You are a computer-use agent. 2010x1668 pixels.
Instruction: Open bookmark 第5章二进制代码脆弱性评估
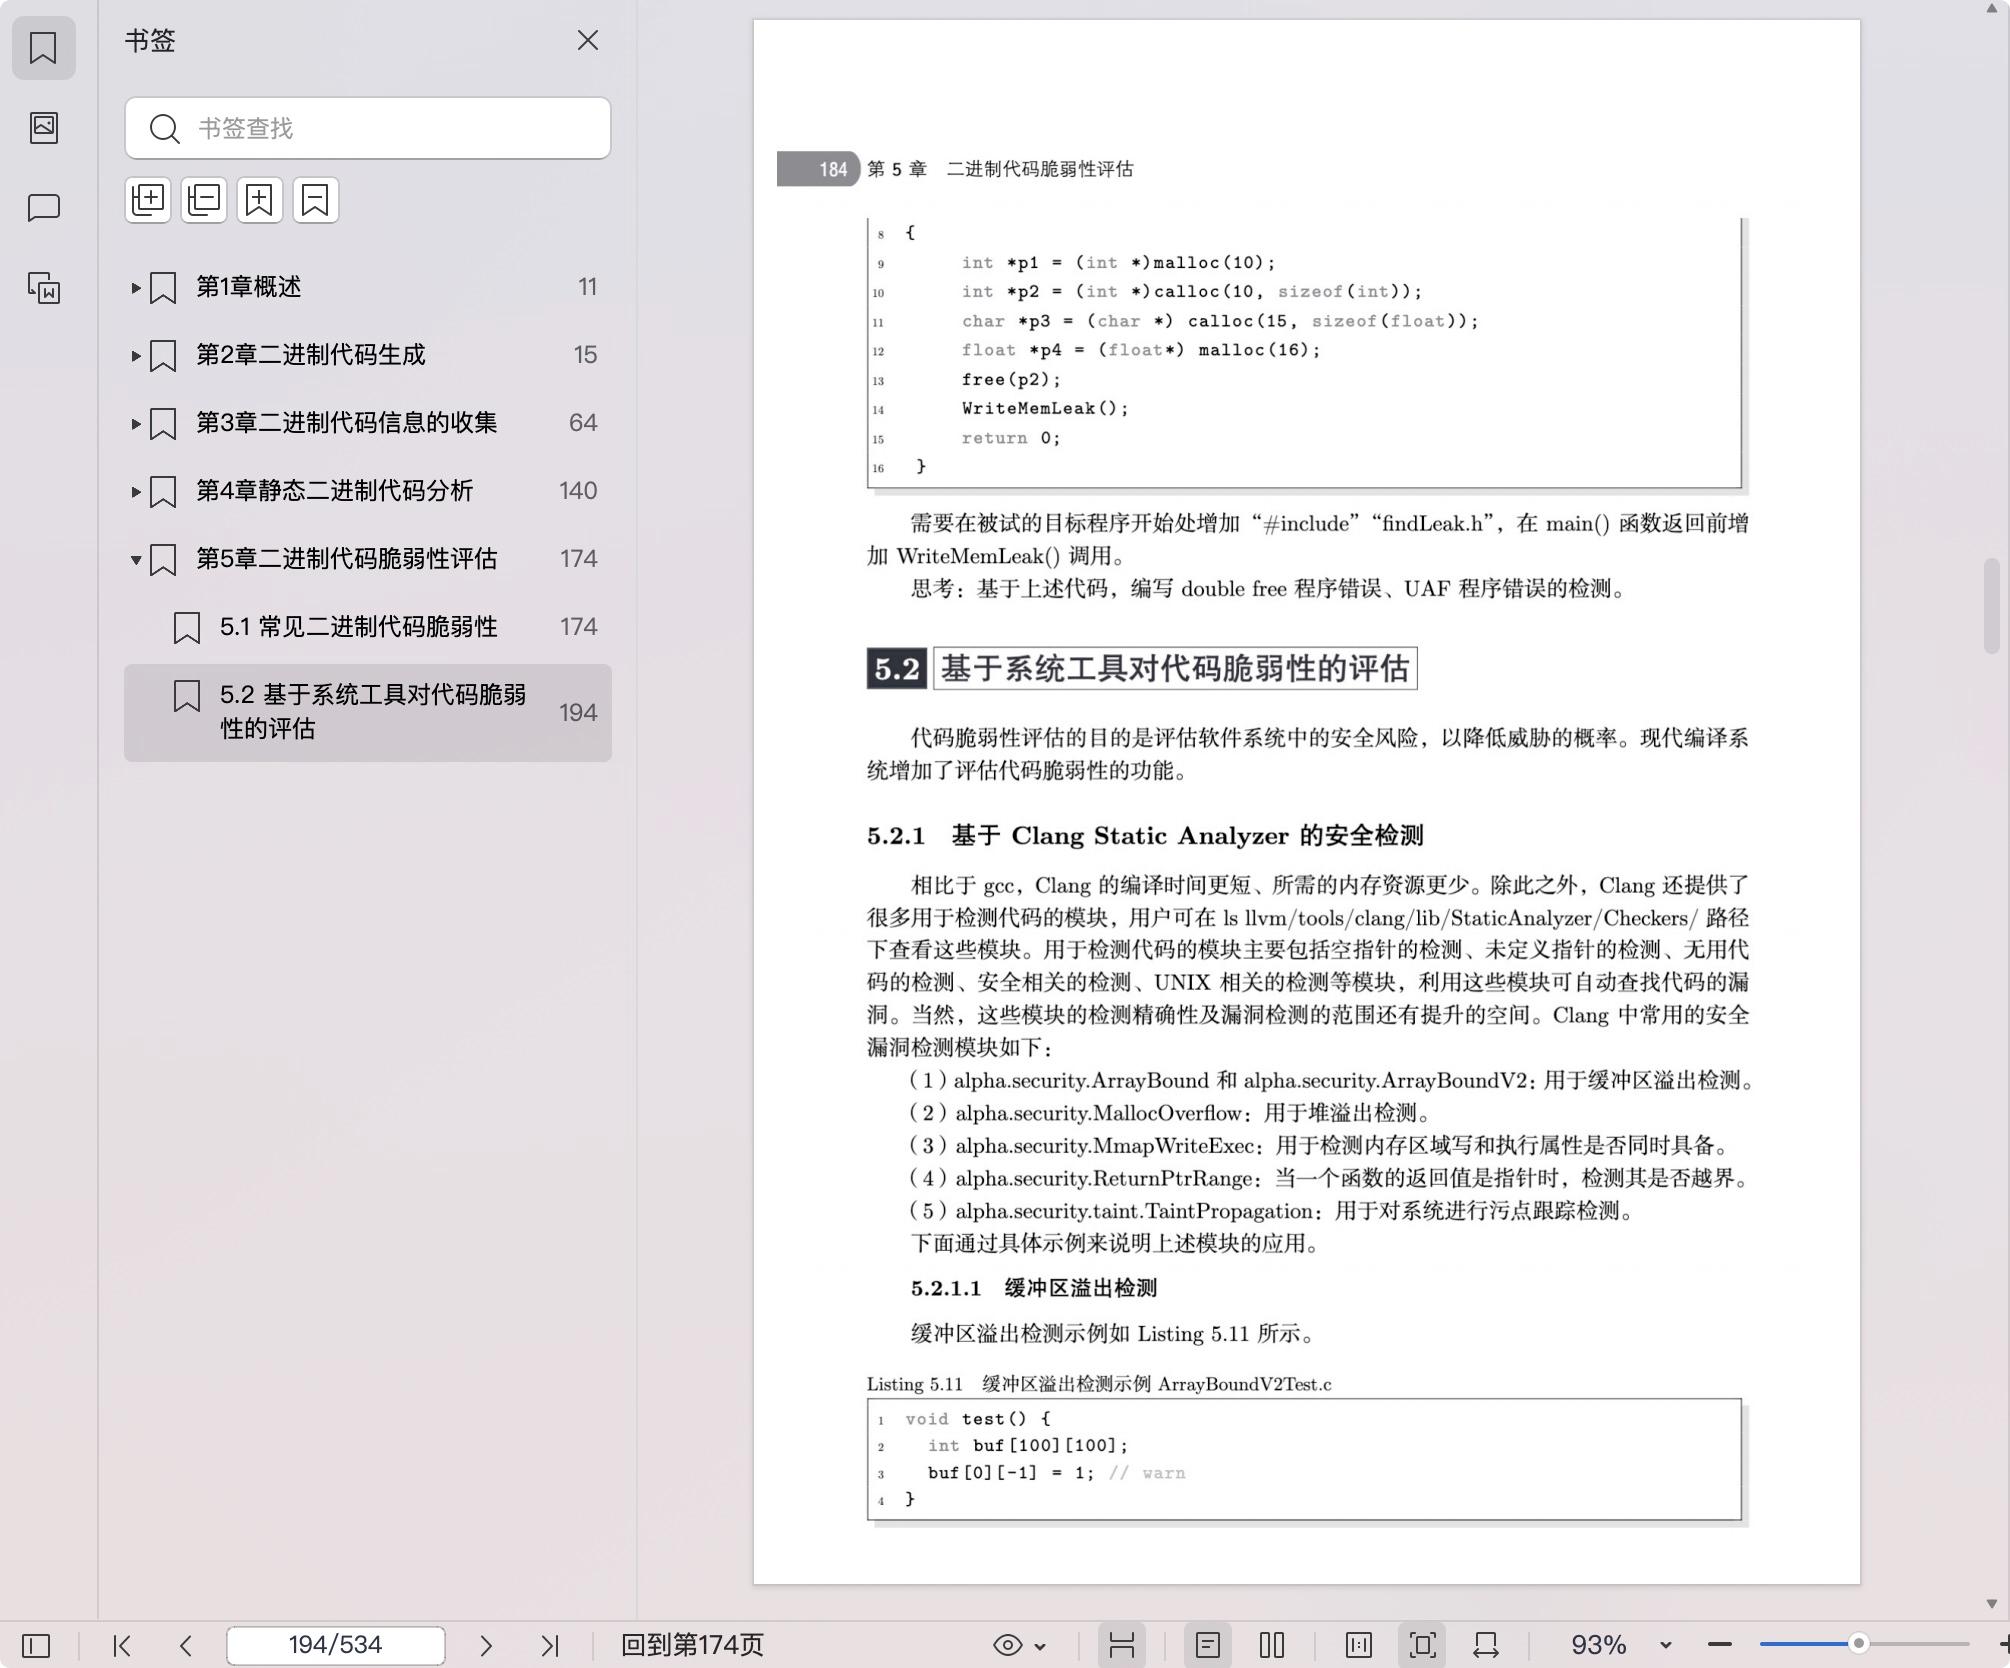347,559
